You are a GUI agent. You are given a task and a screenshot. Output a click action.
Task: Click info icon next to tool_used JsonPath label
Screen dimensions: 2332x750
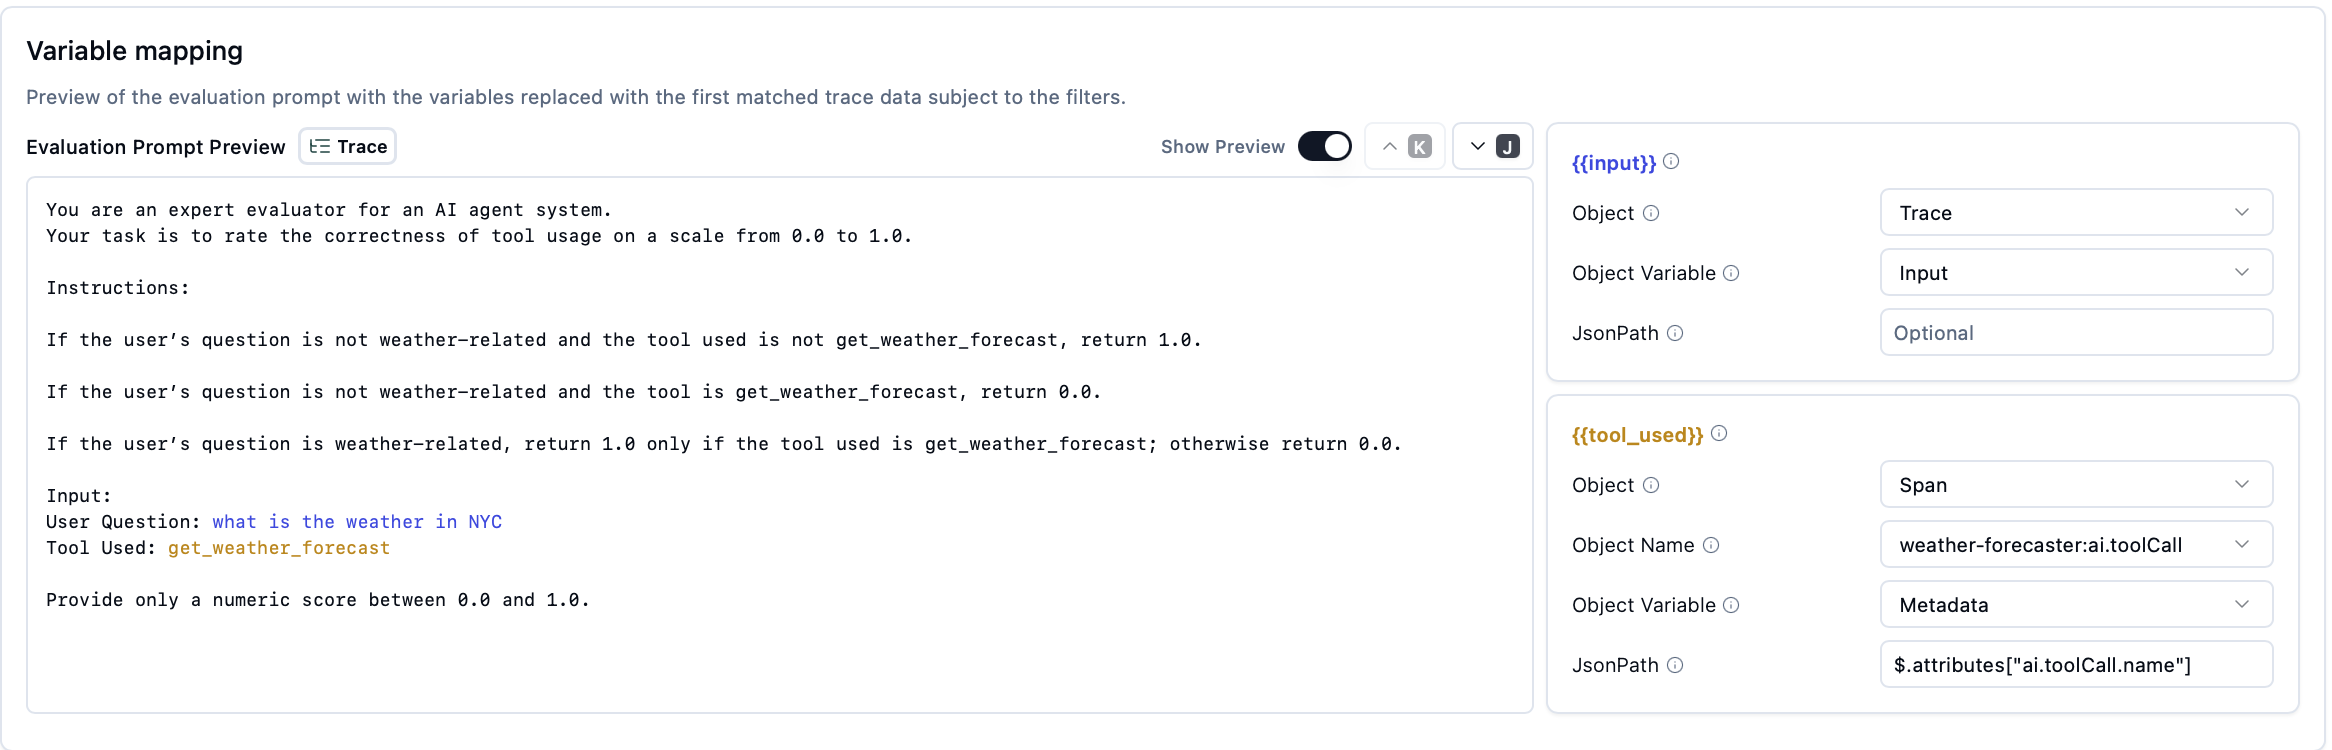pyautogui.click(x=1675, y=665)
